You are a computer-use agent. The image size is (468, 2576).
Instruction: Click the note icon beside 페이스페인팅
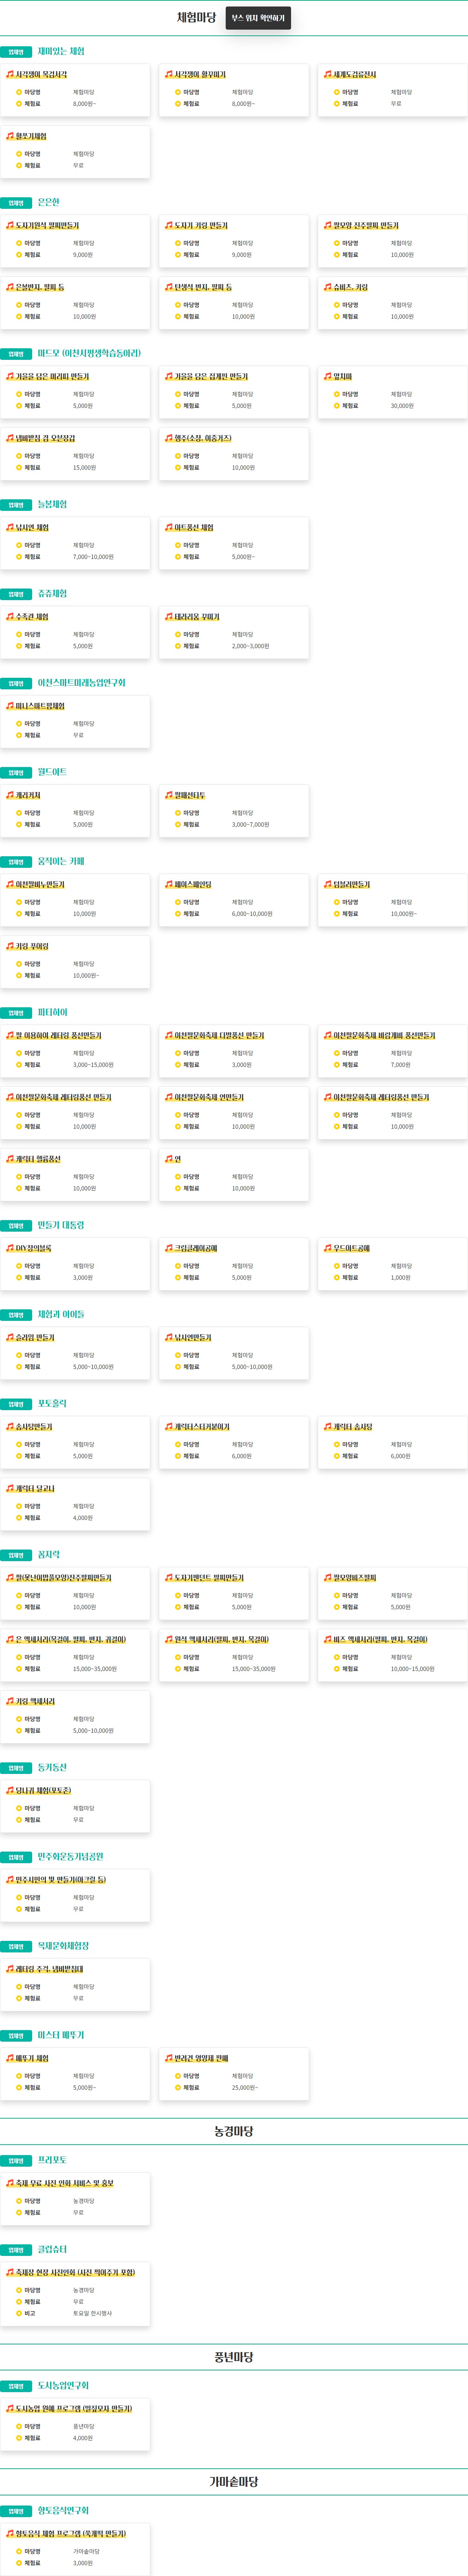169,884
